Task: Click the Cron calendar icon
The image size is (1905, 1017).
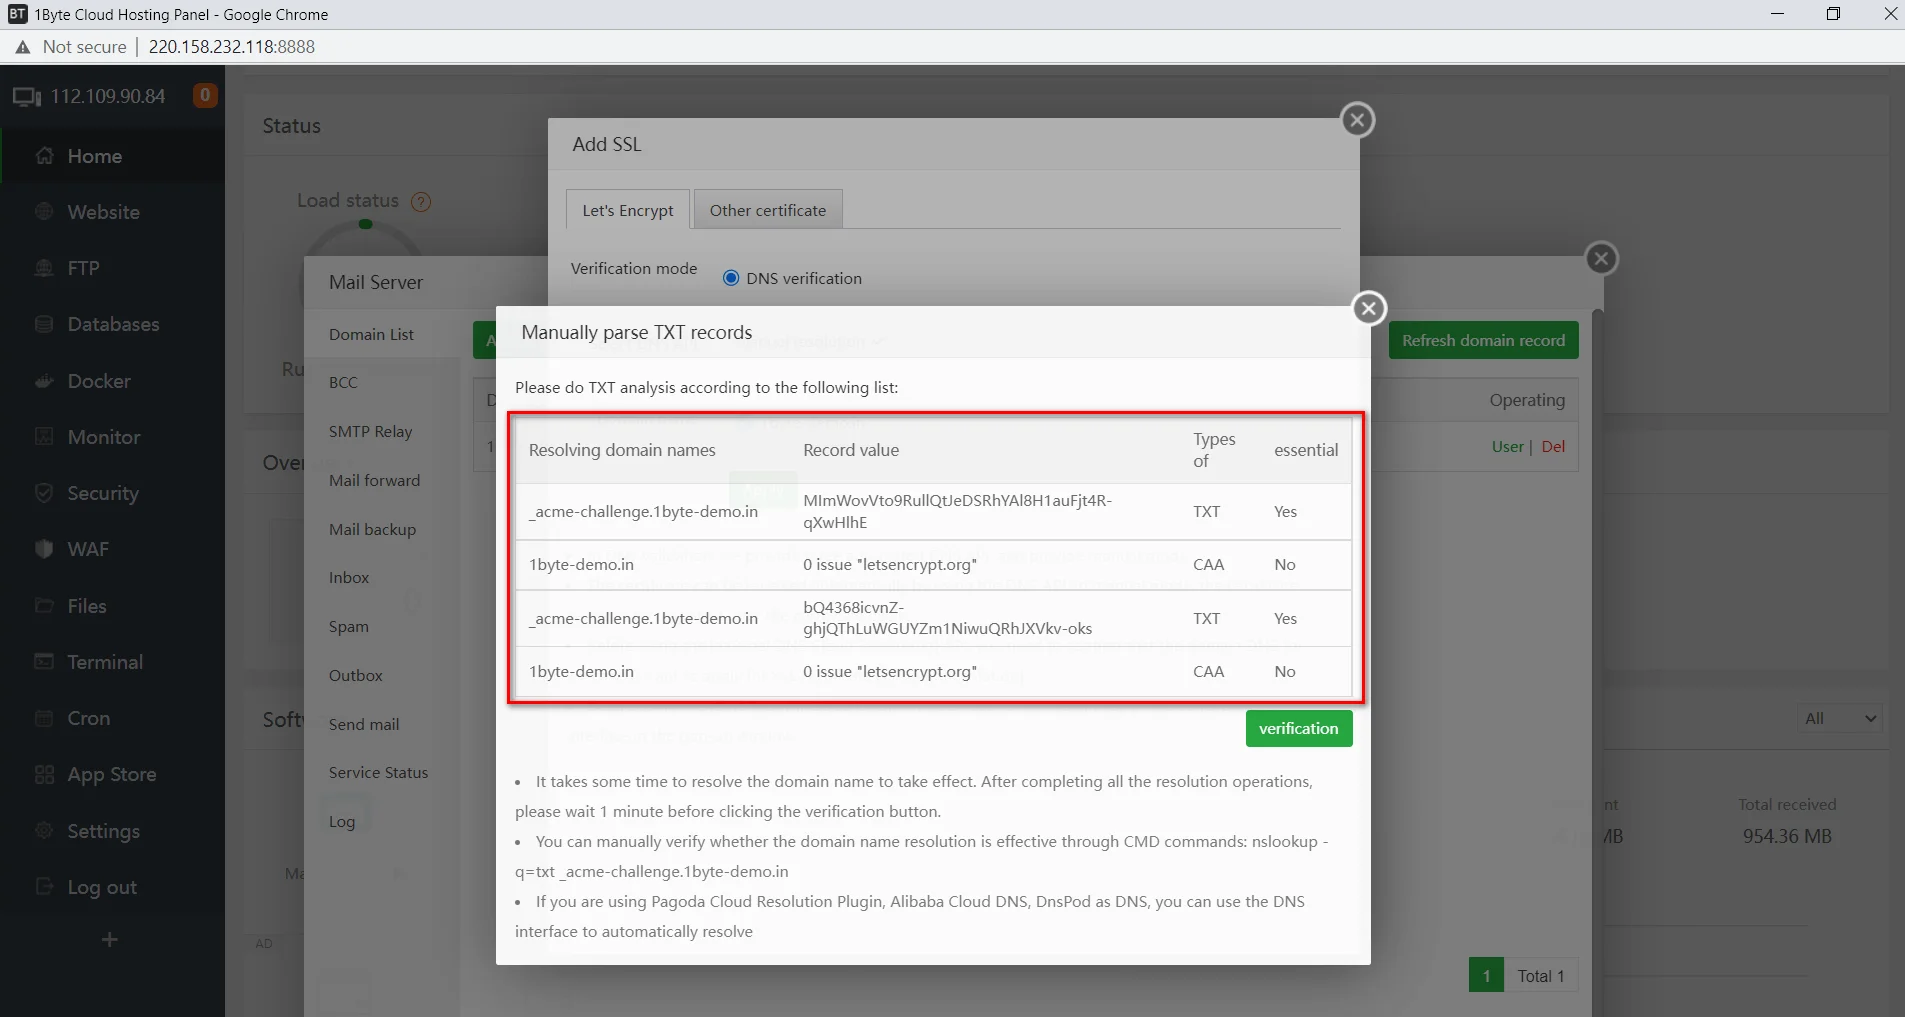Action: coord(44,718)
